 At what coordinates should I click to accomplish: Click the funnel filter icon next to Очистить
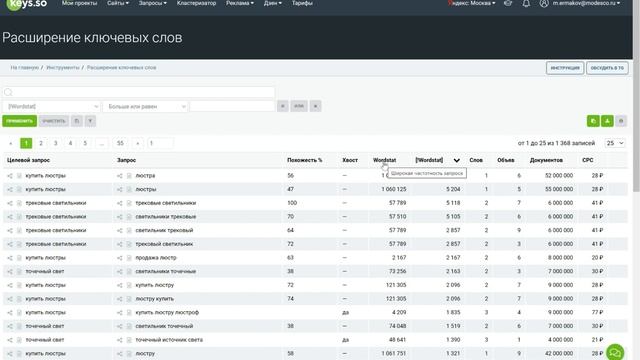click(x=90, y=121)
